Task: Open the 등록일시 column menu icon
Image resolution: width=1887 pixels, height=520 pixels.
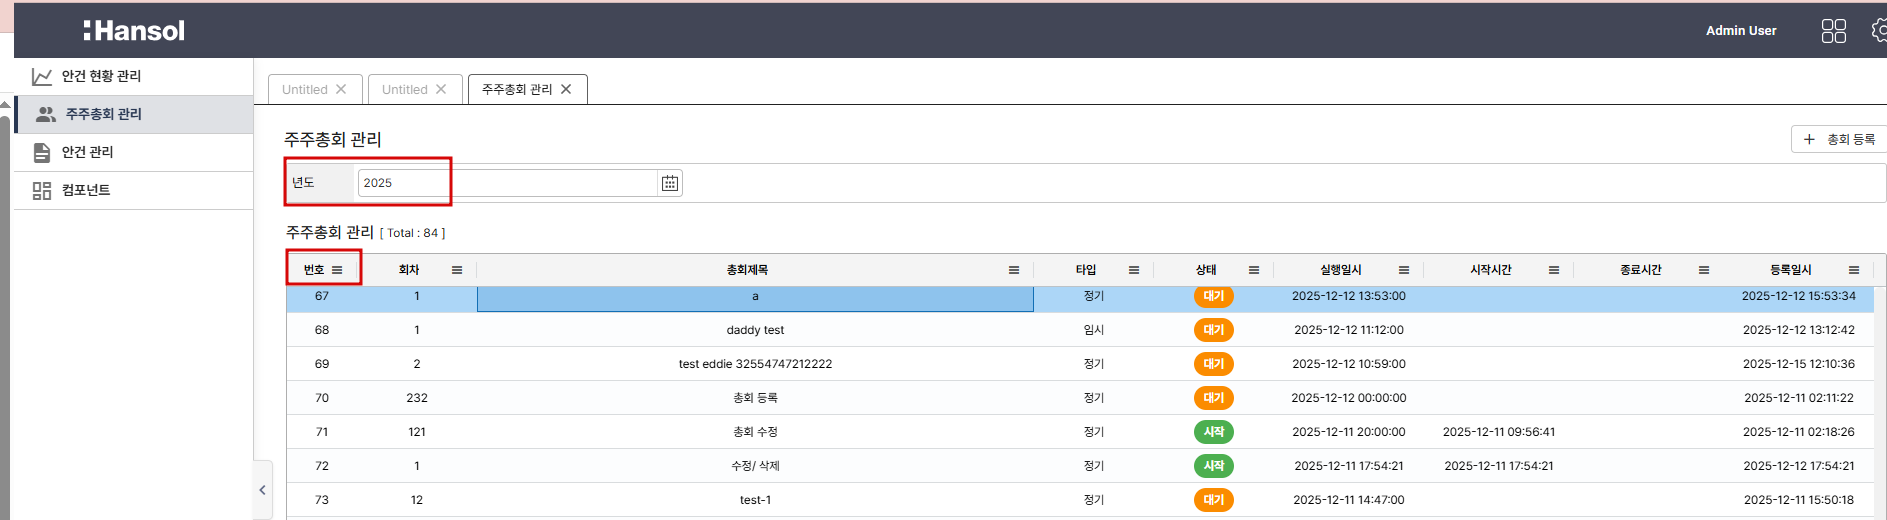Action: click(1854, 270)
